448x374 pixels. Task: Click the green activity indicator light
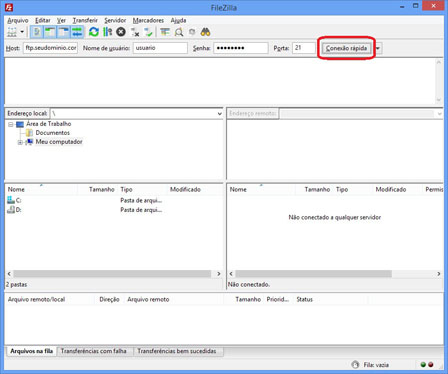(423, 365)
